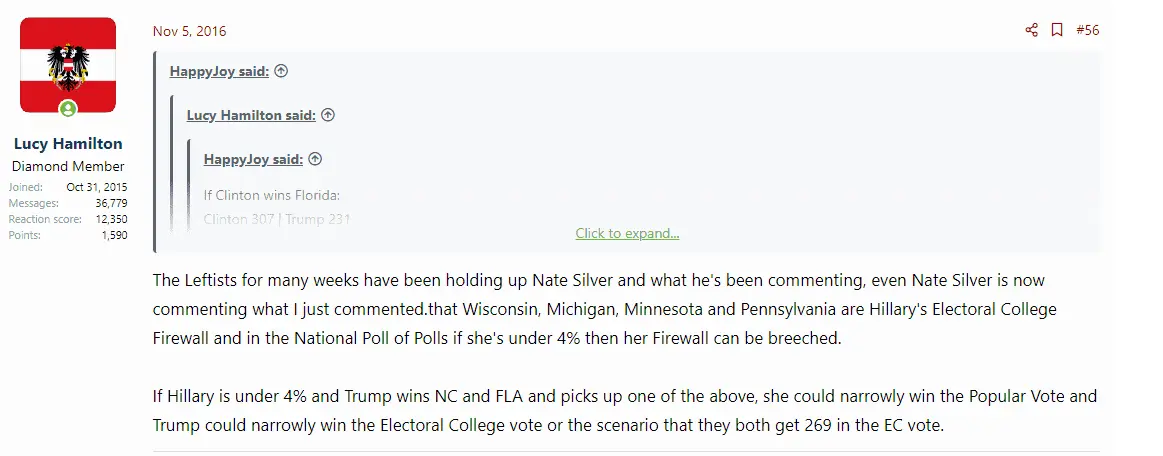Click the green online status indicator on avatar
The width and height of the screenshot is (1163, 456).
[68, 108]
